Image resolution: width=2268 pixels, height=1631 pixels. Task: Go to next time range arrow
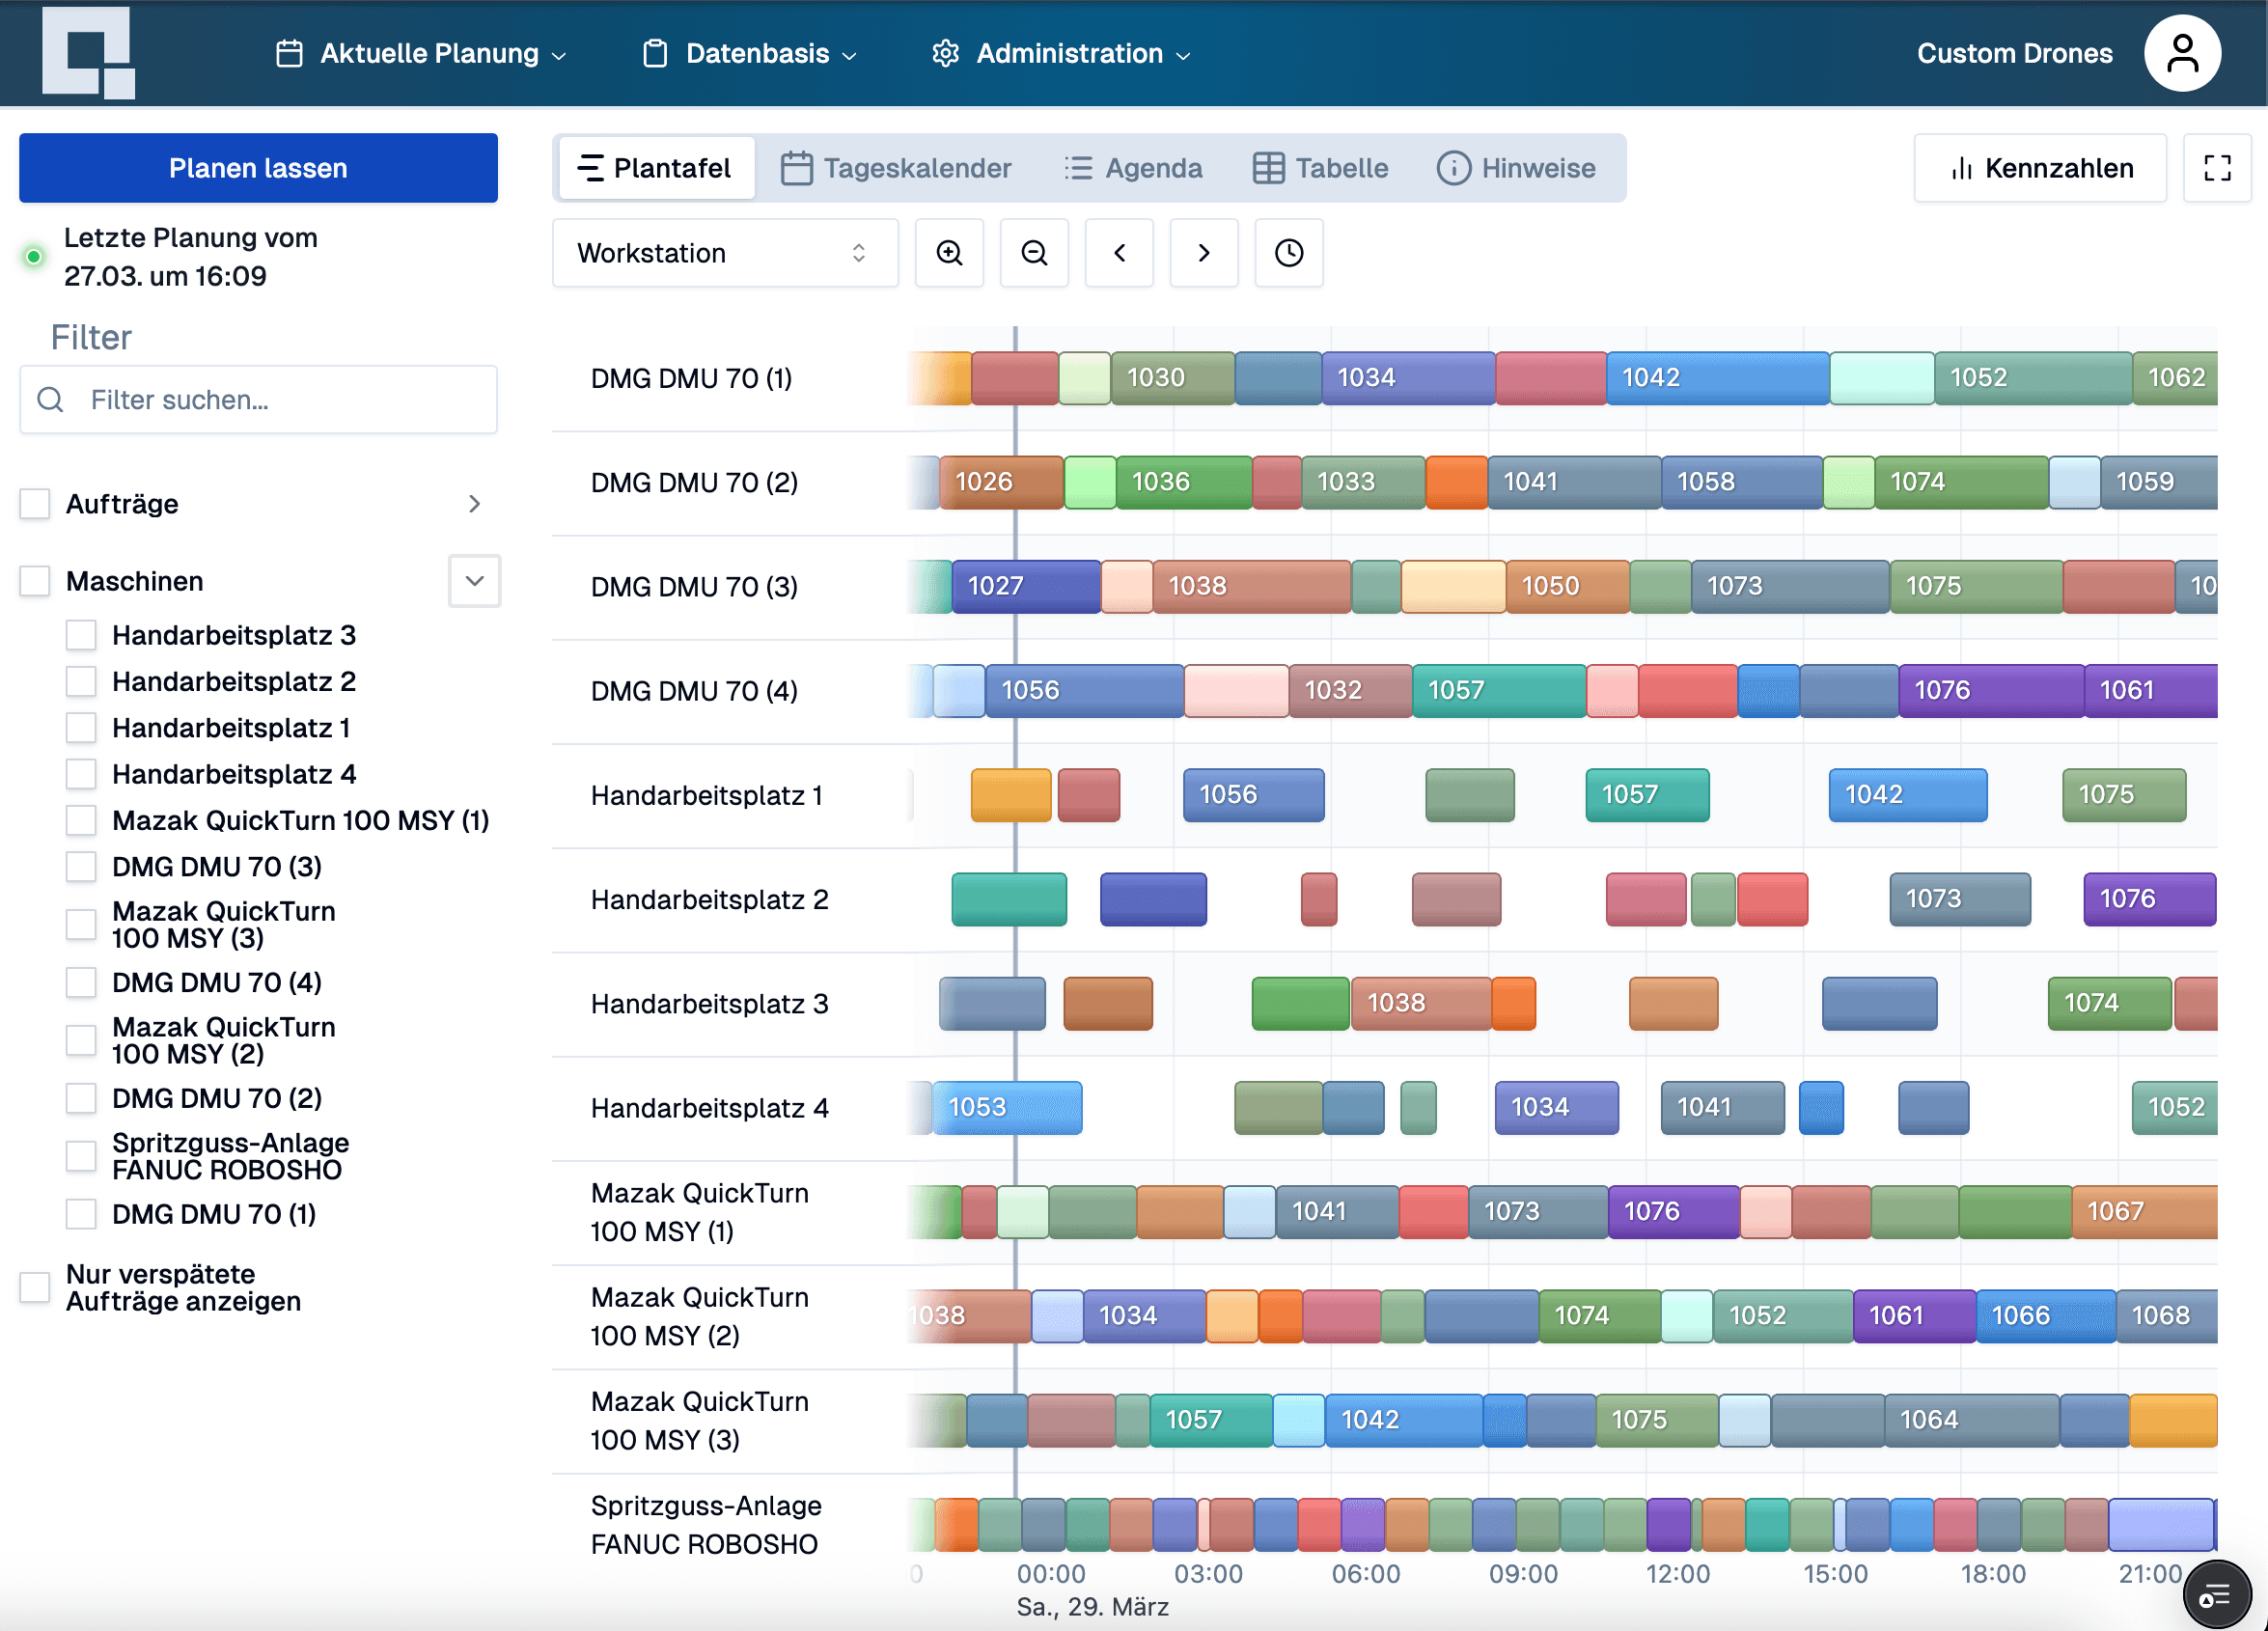(x=1204, y=253)
